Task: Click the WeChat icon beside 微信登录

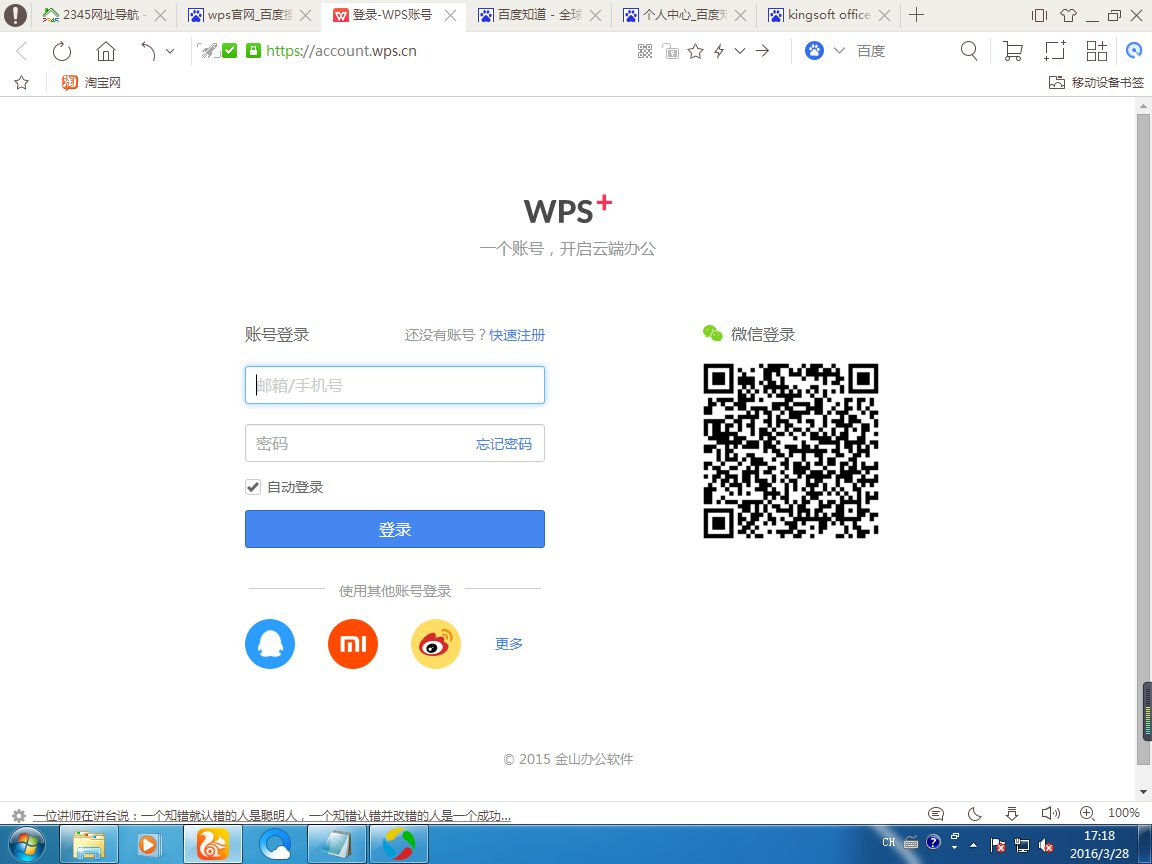Action: pyautogui.click(x=712, y=333)
